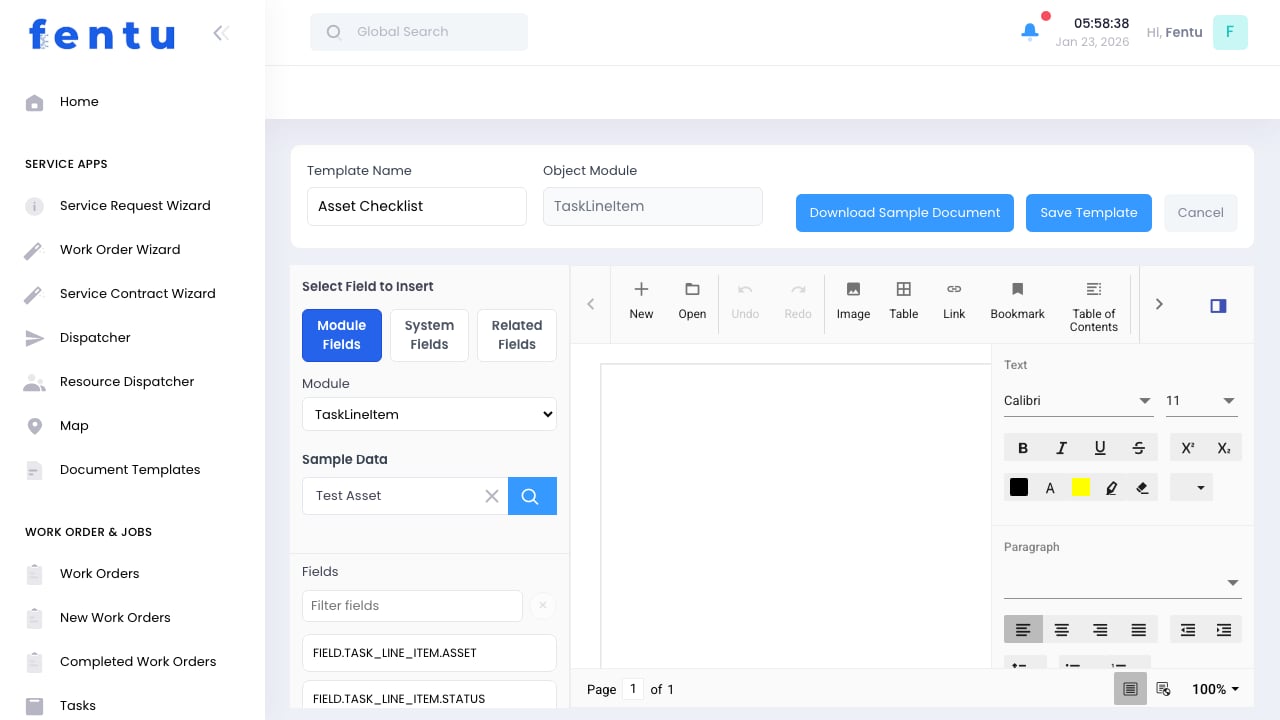Open the user avatar F menu
Viewport: 1280px width, 720px height.
click(x=1230, y=32)
